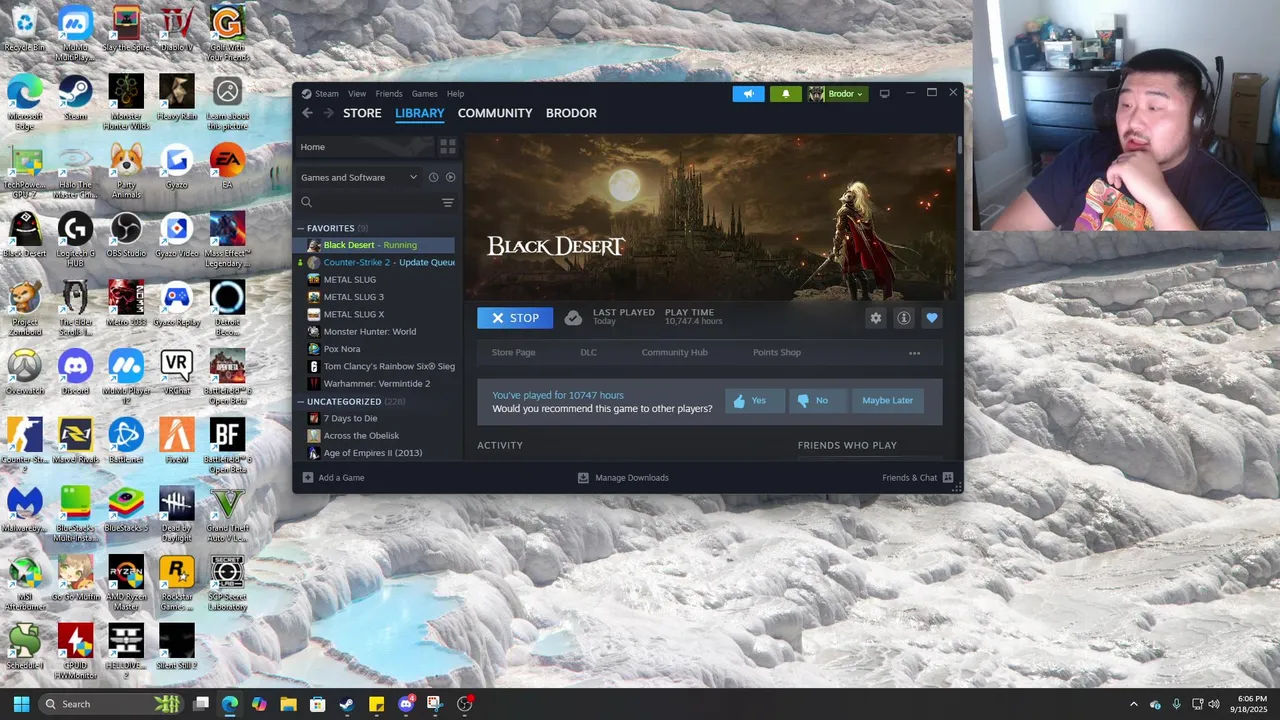
Task: Open Windows Start menu
Action: [21, 704]
